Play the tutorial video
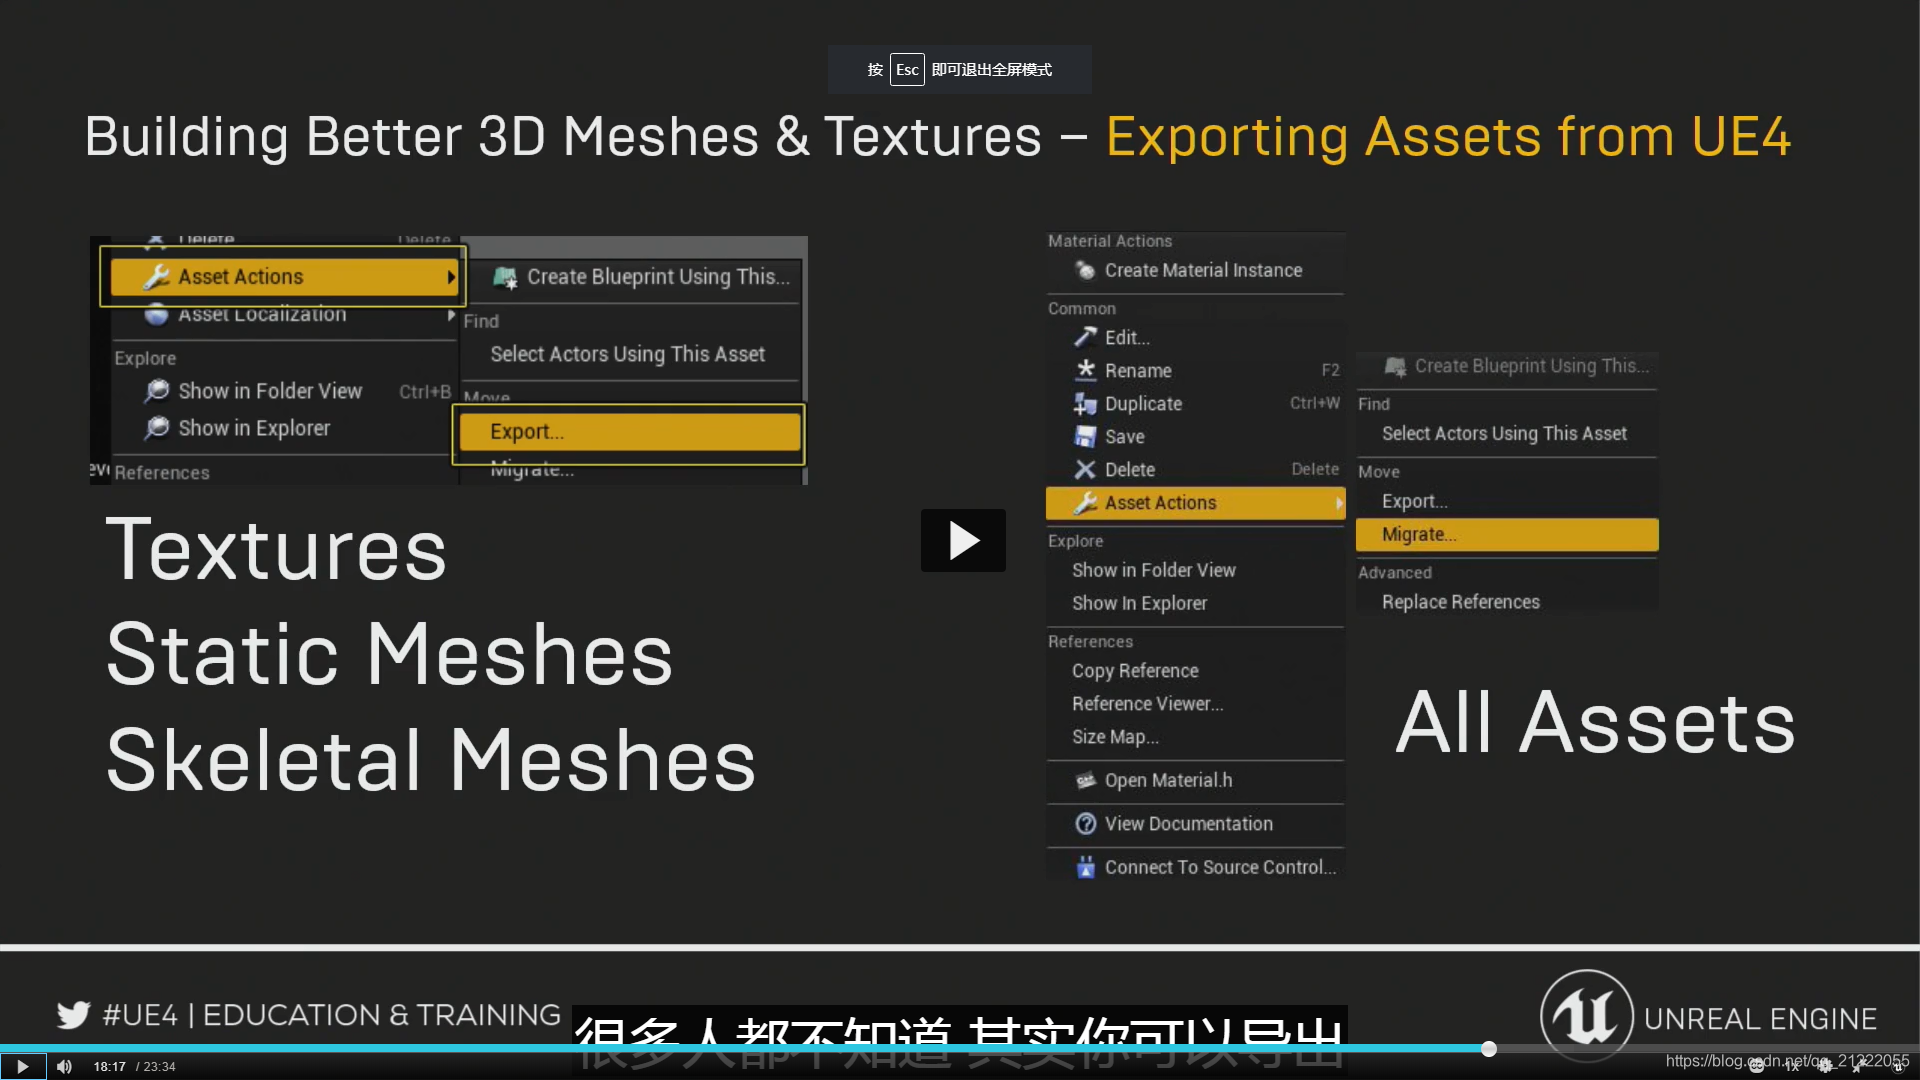1920x1080 pixels. coord(964,541)
